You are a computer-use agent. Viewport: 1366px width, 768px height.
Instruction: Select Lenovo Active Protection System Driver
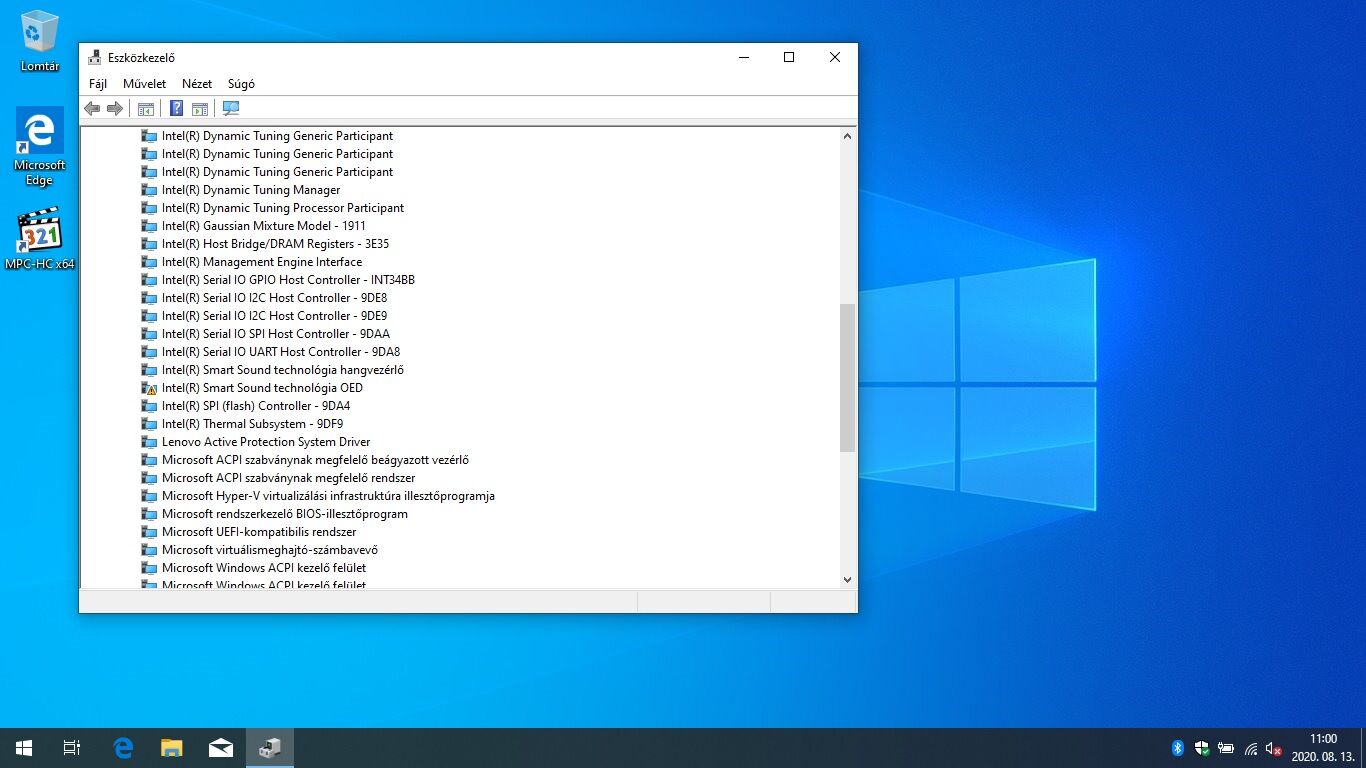[x=256, y=442]
